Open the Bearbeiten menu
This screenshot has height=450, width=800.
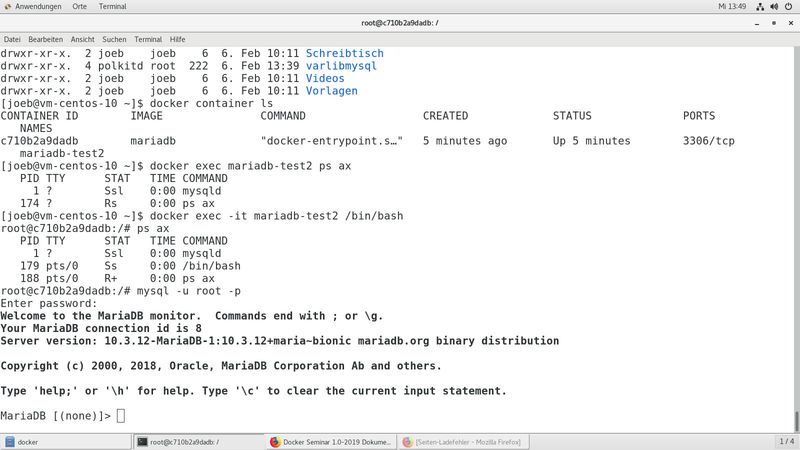[46, 39]
